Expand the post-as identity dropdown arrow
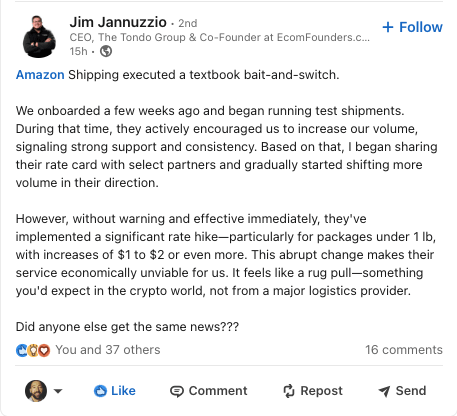This screenshot has height=416, width=457. (58, 391)
